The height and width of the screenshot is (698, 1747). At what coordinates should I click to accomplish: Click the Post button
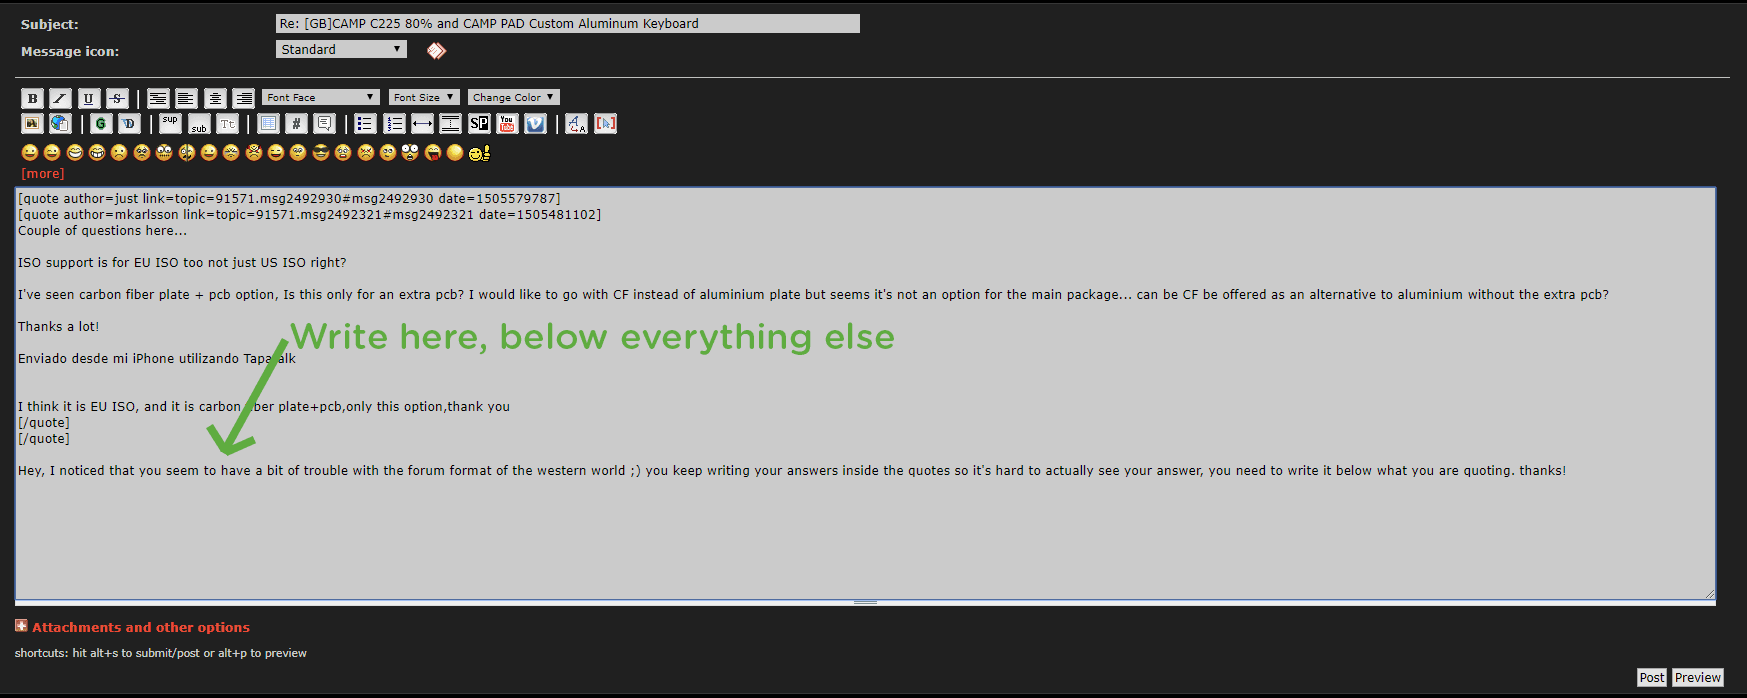pos(1651,677)
